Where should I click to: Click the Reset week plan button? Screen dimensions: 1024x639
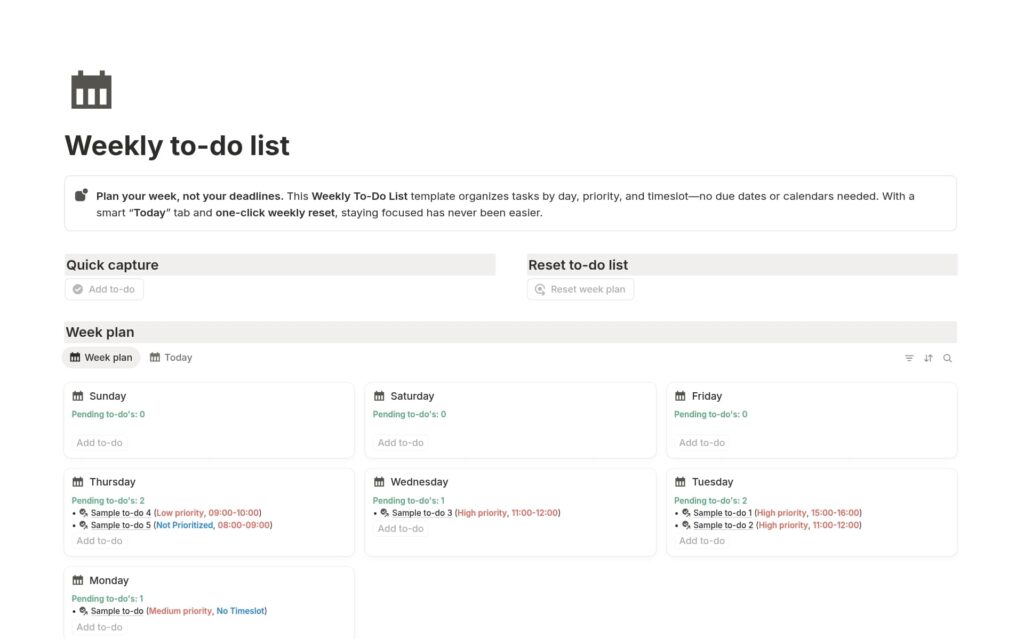pyautogui.click(x=581, y=289)
